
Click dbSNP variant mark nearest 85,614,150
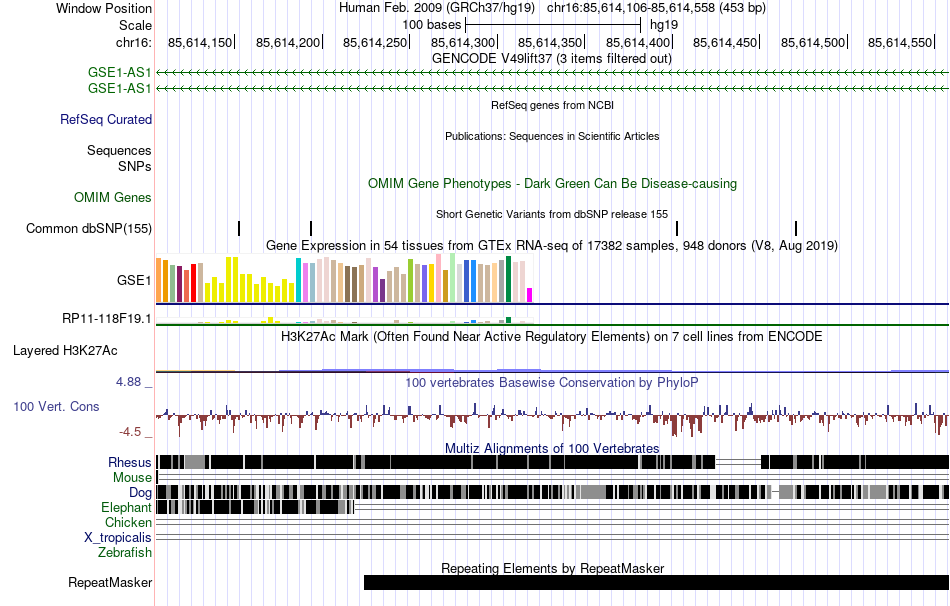(239, 228)
